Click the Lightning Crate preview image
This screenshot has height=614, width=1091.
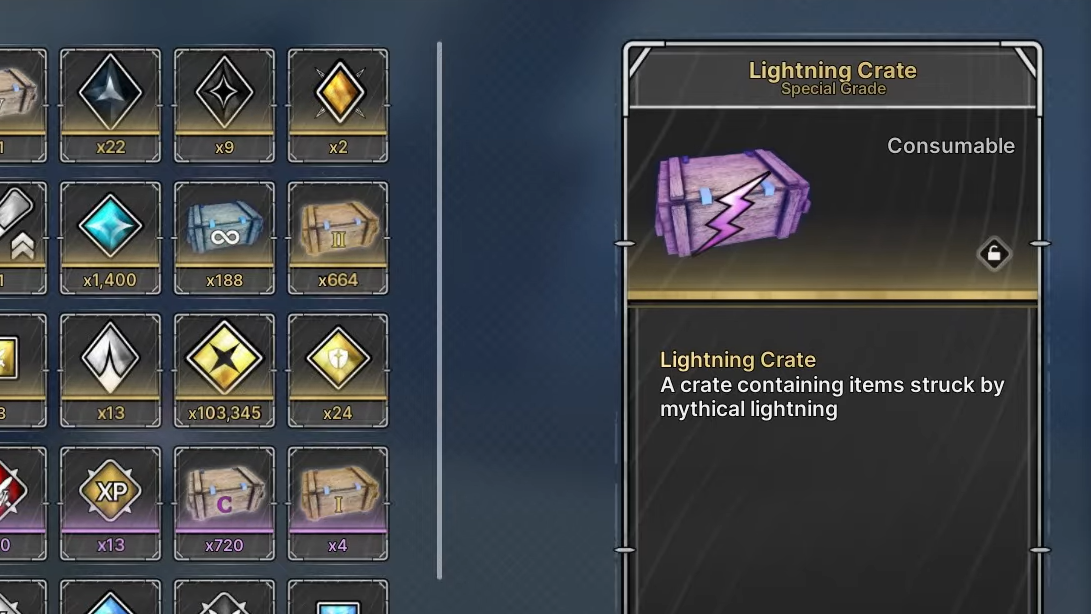[732, 202]
